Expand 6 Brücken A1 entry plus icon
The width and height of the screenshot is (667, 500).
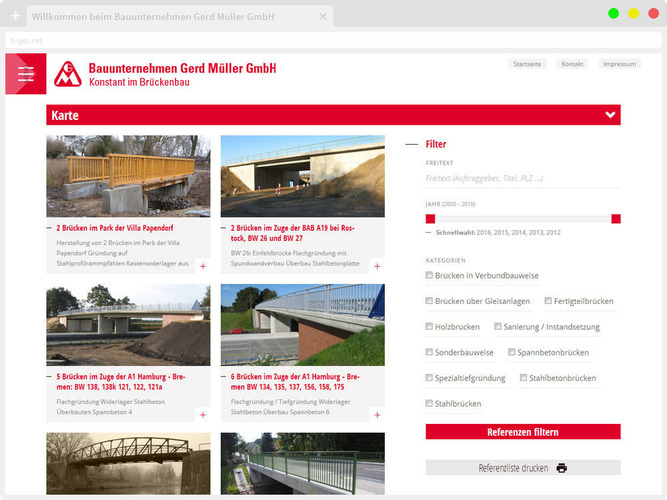pos(377,414)
